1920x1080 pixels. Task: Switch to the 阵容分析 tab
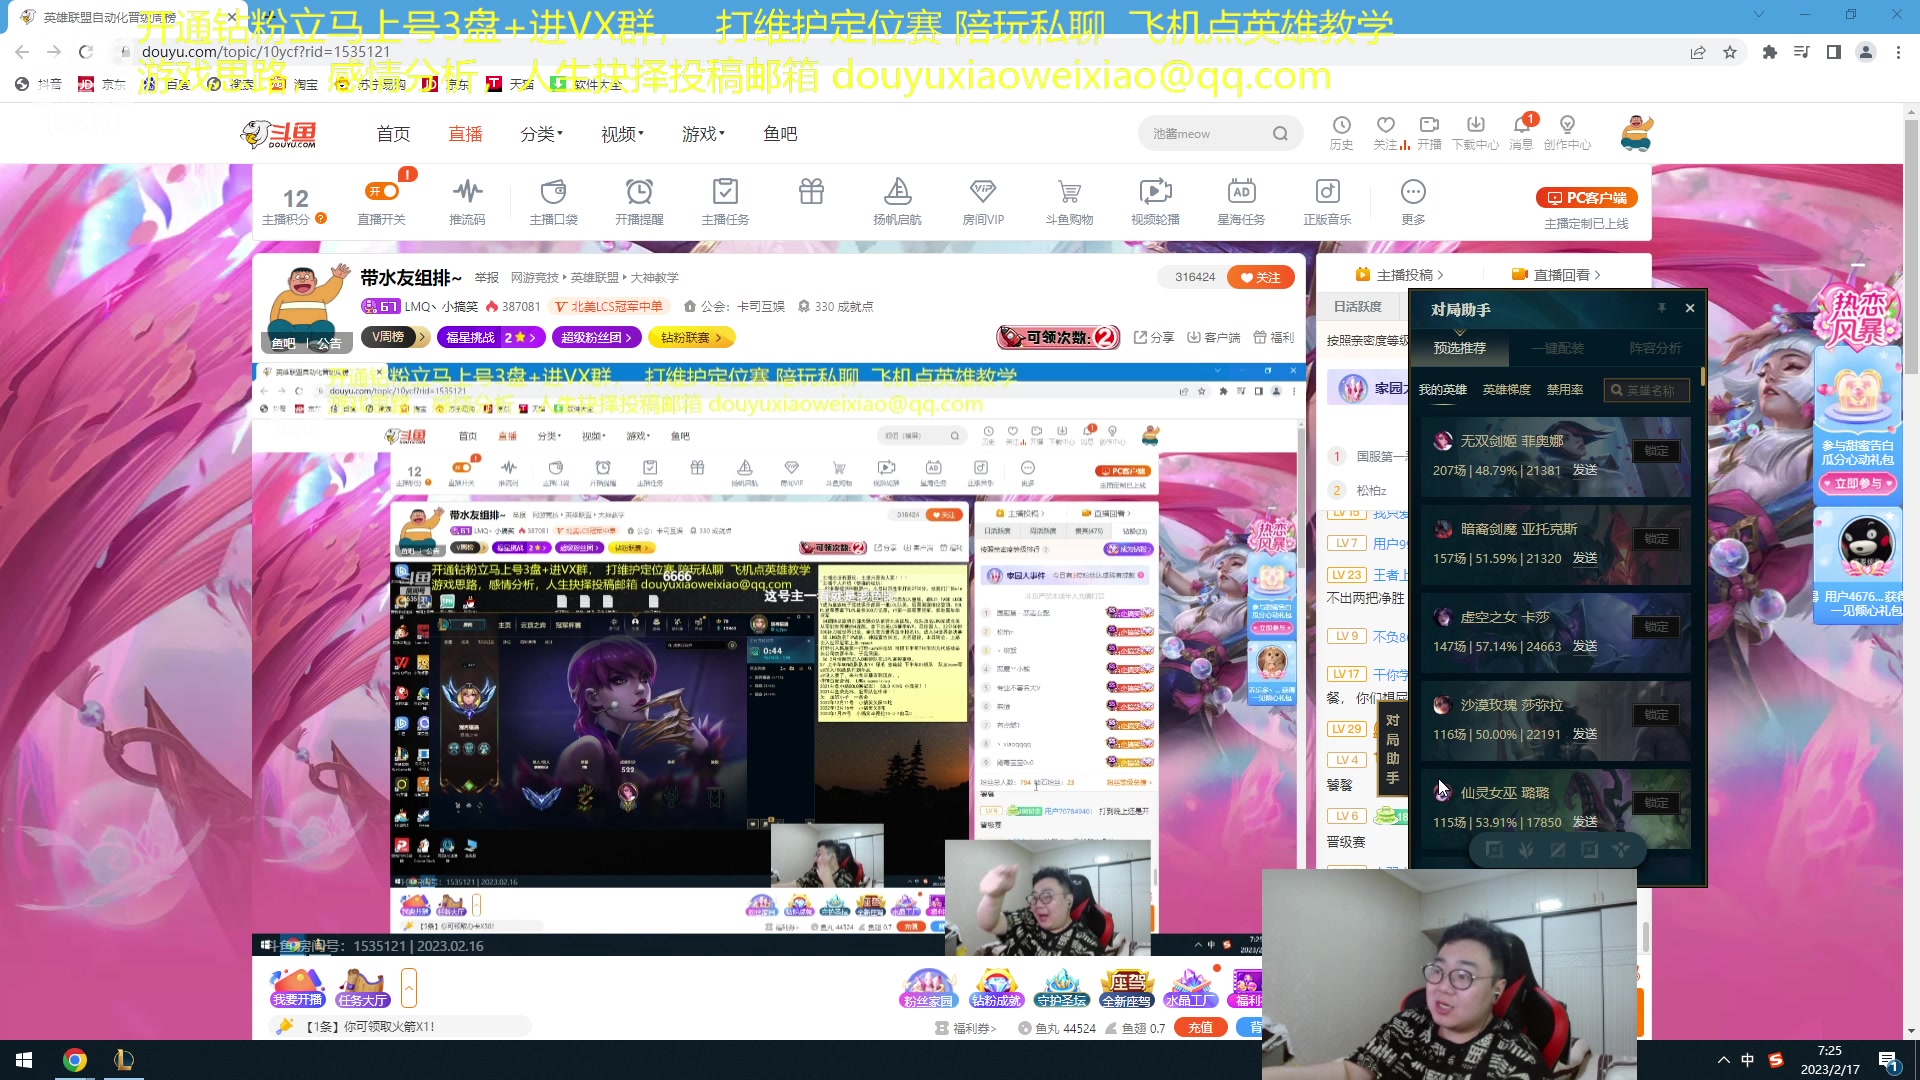pyautogui.click(x=1655, y=348)
